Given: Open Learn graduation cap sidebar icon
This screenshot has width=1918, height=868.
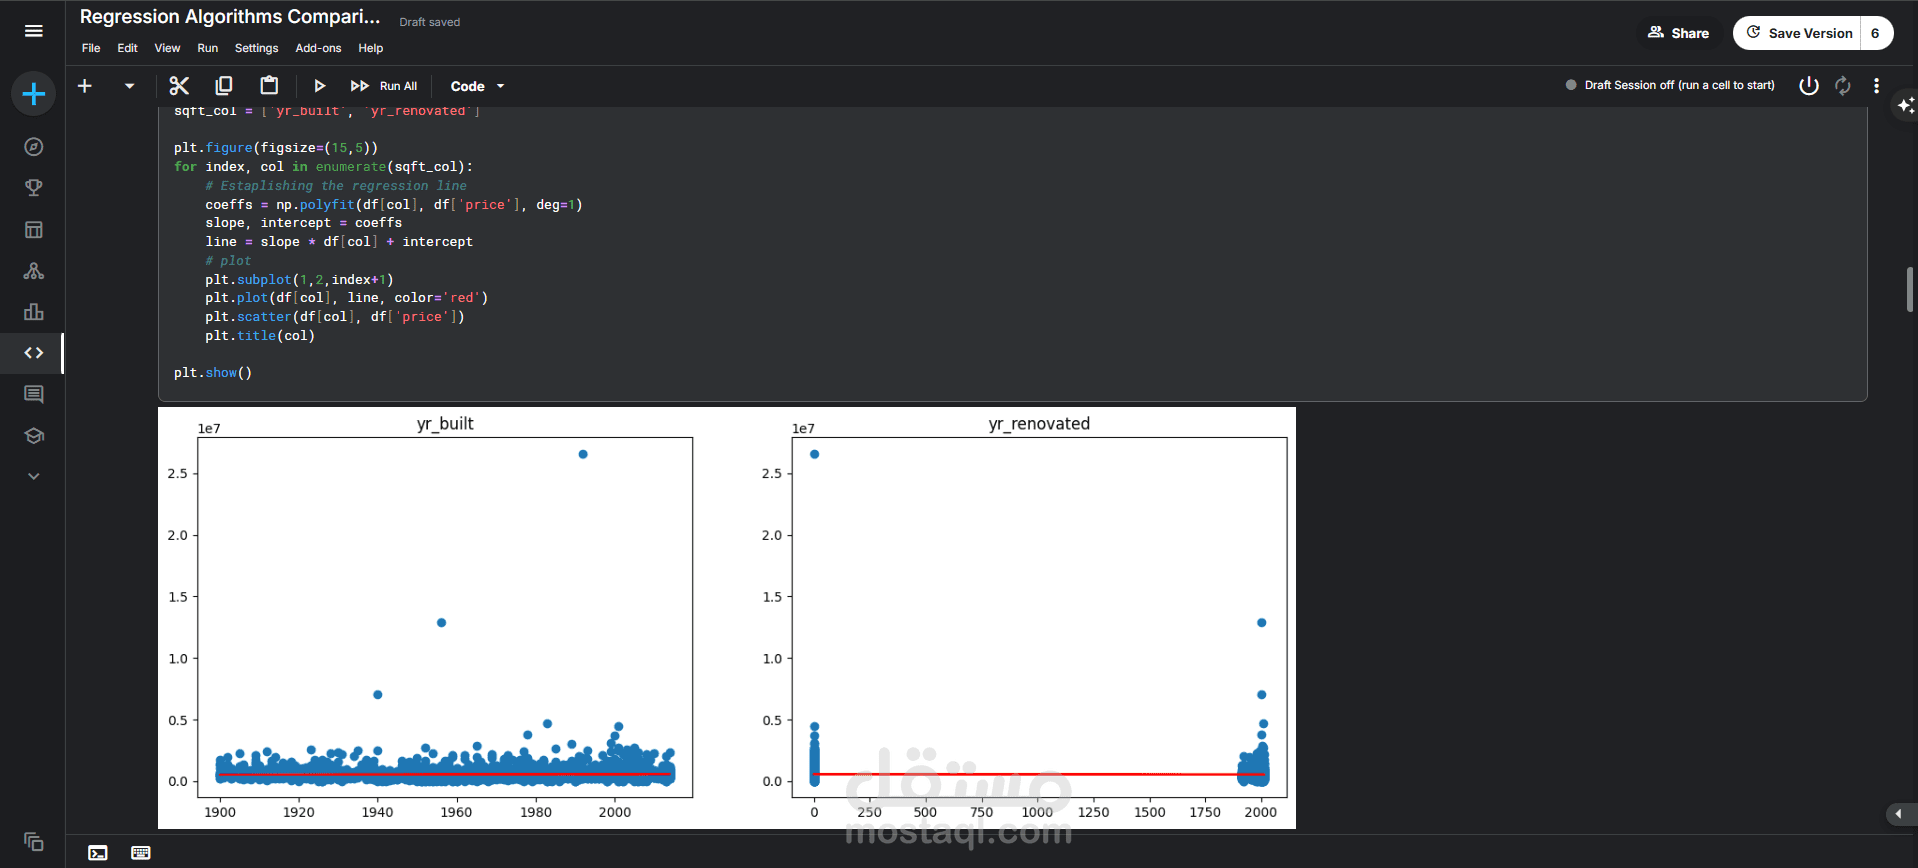Looking at the screenshot, I should (33, 436).
